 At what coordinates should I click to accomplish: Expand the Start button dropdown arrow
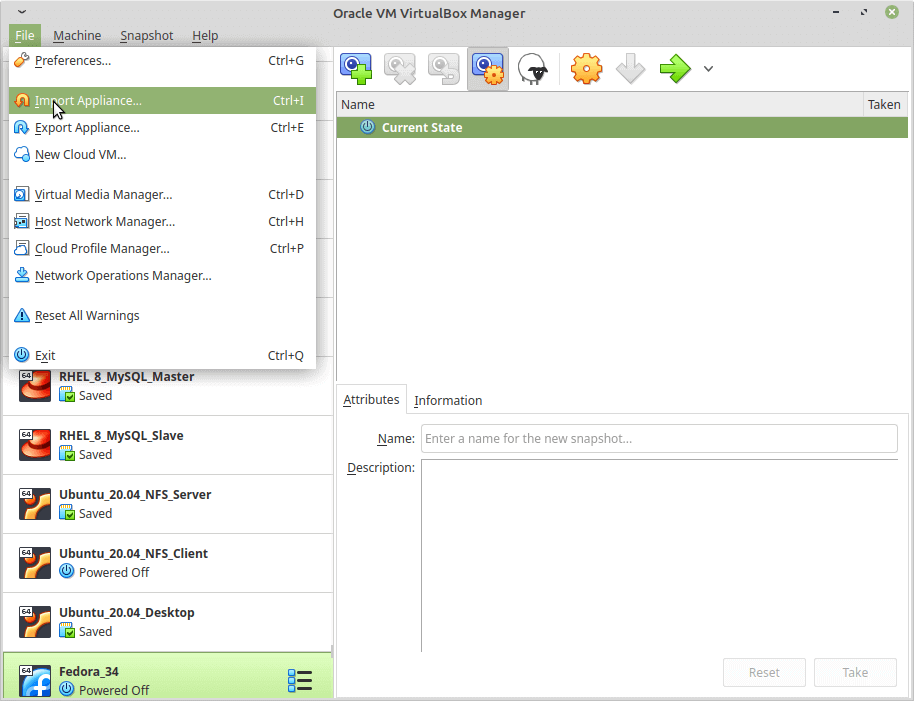[708, 69]
